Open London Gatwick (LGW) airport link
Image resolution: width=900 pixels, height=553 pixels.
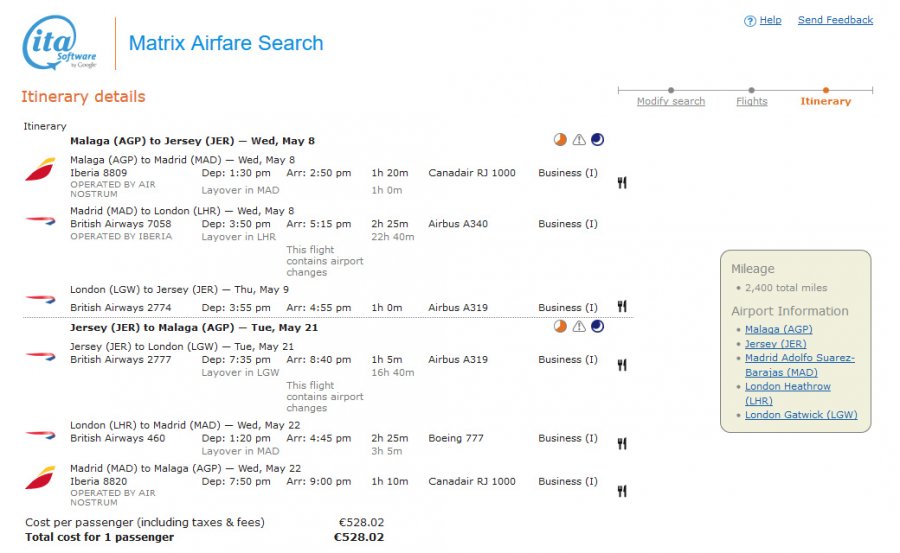point(801,415)
